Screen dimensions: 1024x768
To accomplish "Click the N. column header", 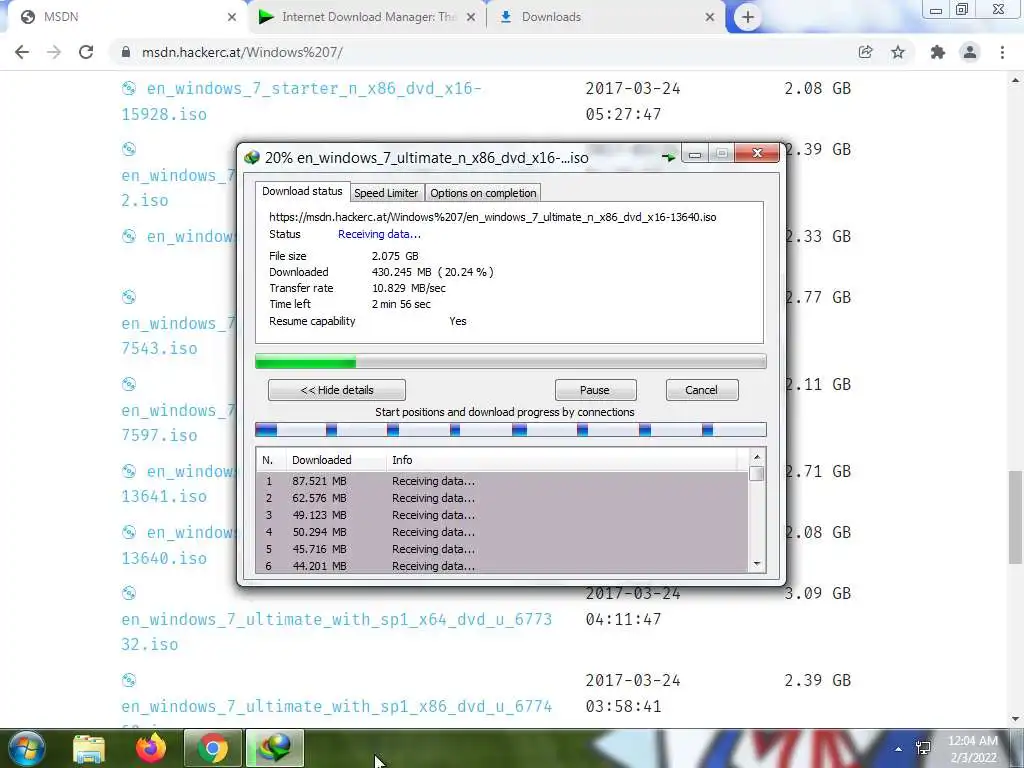I will pyautogui.click(x=271, y=460).
